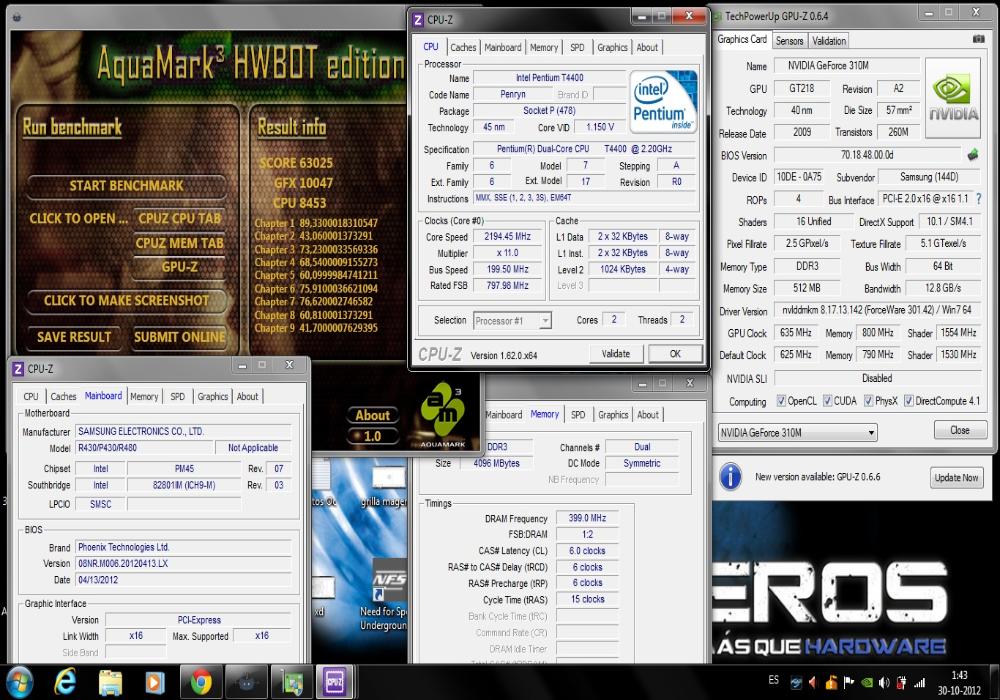Click SUBMIT ONLINE in AquaMark
This screenshot has width=1000, height=700.
pyautogui.click(x=180, y=337)
